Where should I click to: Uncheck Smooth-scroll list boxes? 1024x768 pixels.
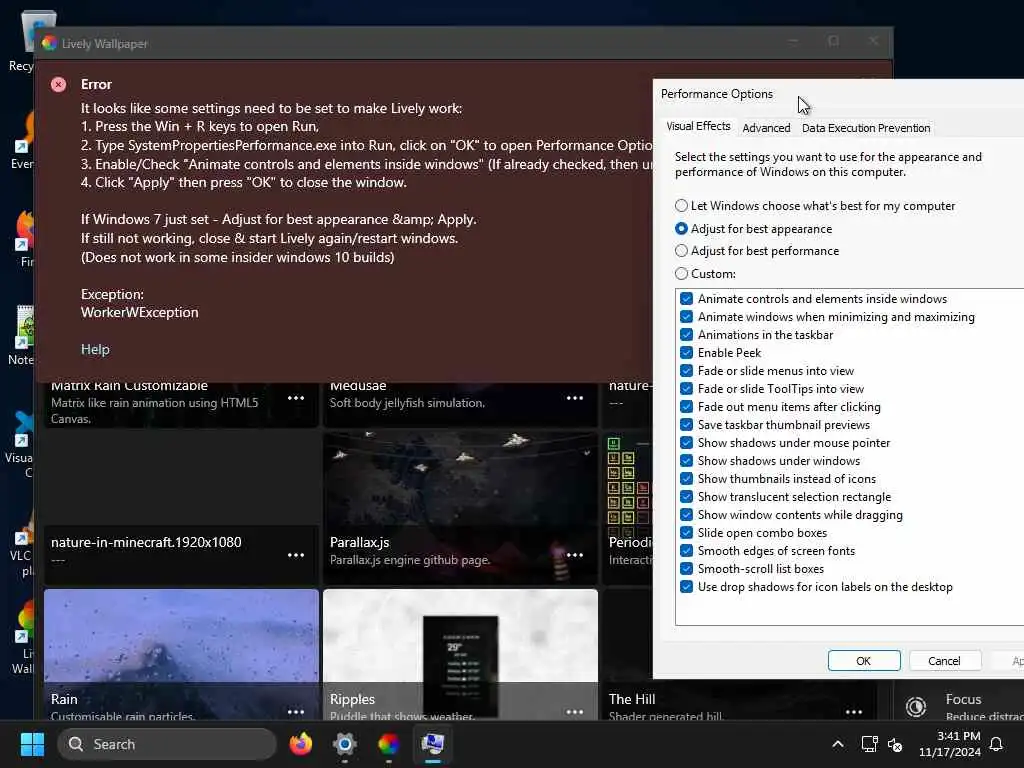point(686,569)
